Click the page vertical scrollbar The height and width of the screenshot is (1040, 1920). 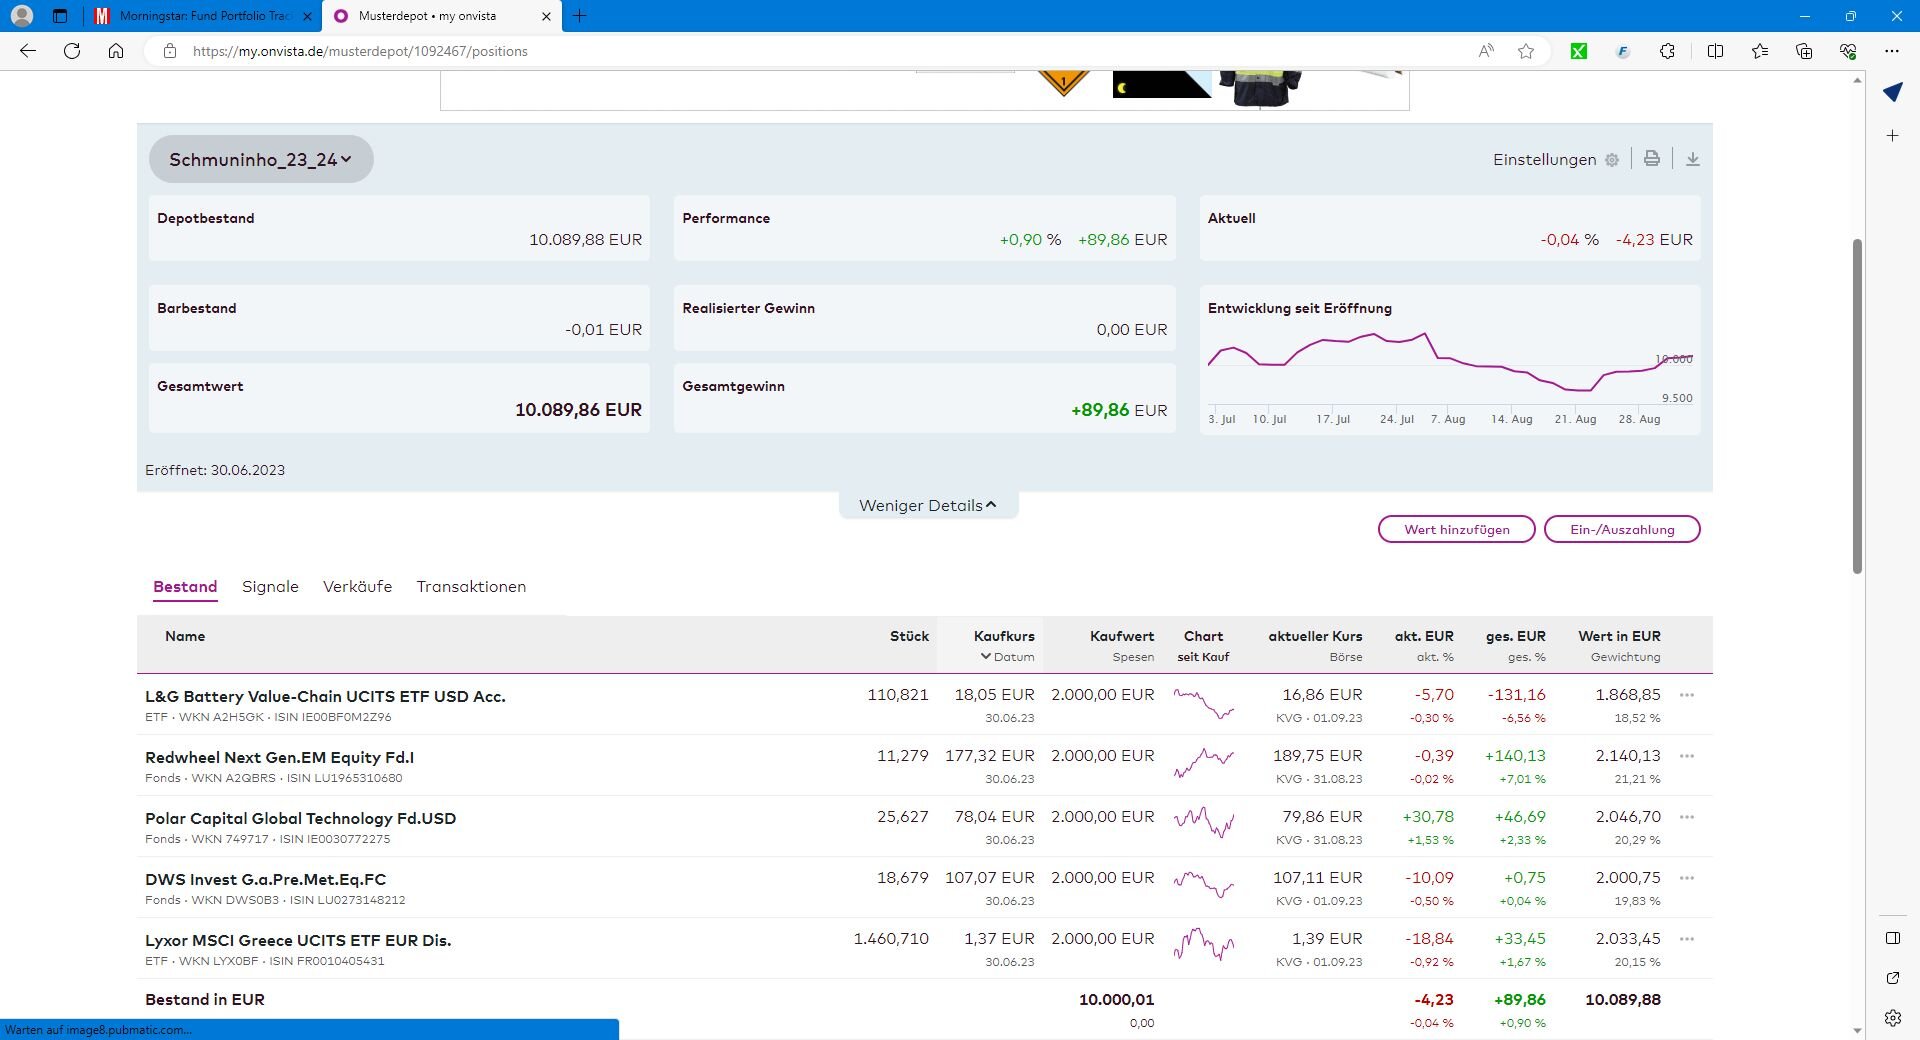click(1857, 405)
